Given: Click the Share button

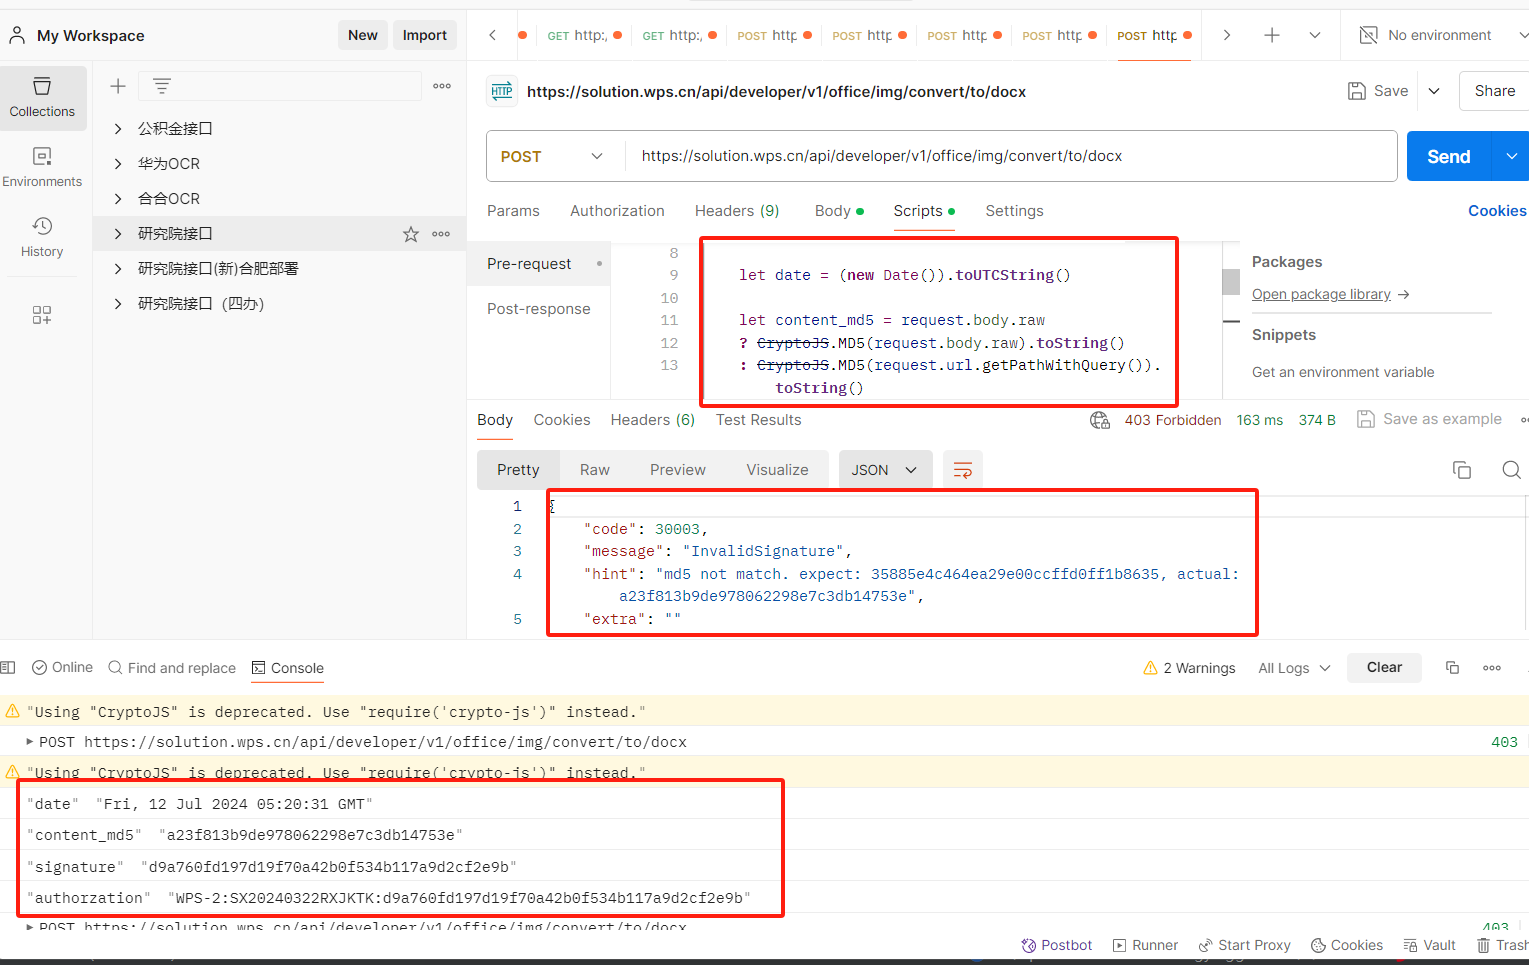Looking at the screenshot, I should [x=1494, y=91].
